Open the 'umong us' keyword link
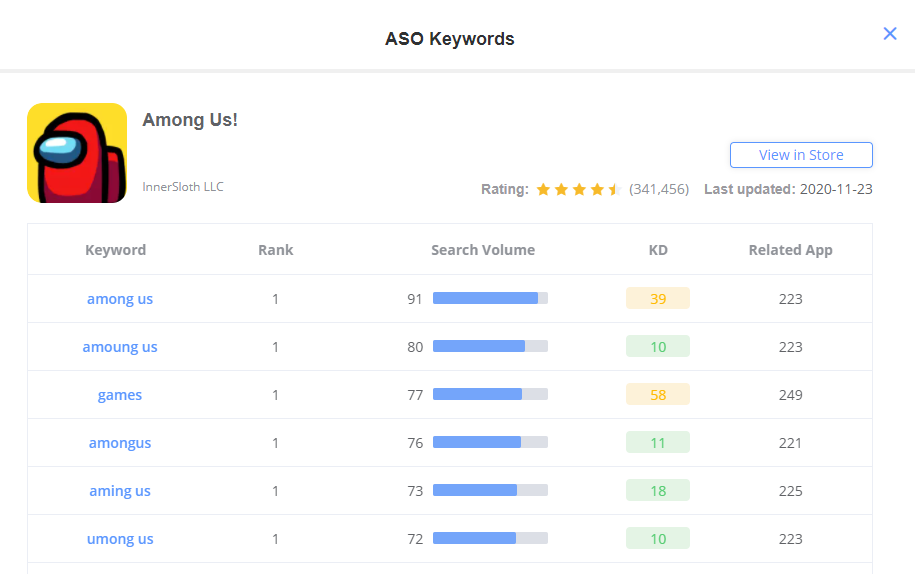This screenshot has height=574, width=918. pos(120,539)
